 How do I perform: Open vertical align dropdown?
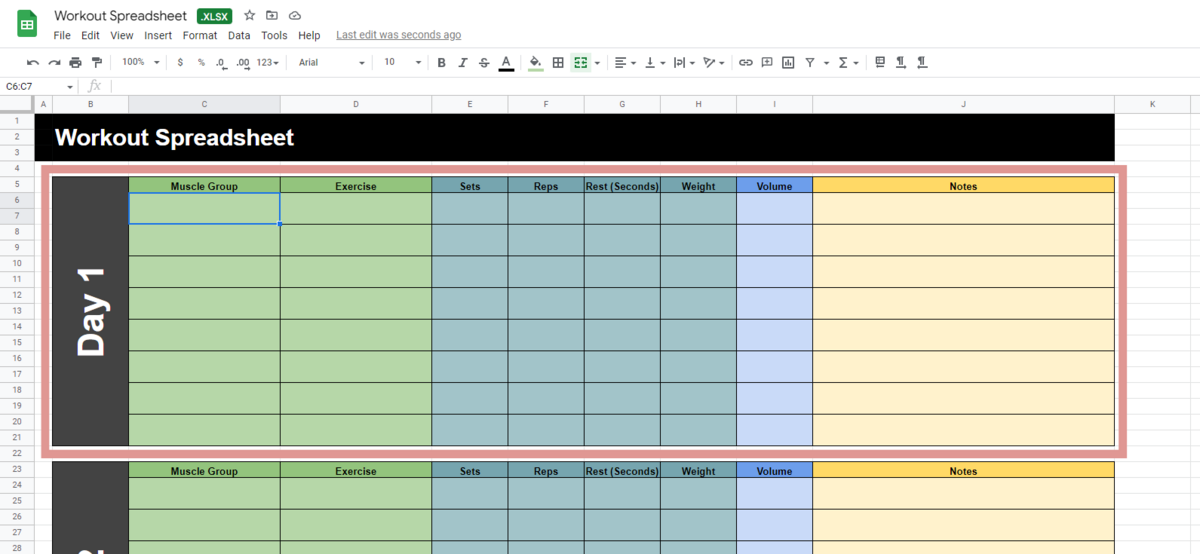pyautogui.click(x=655, y=62)
